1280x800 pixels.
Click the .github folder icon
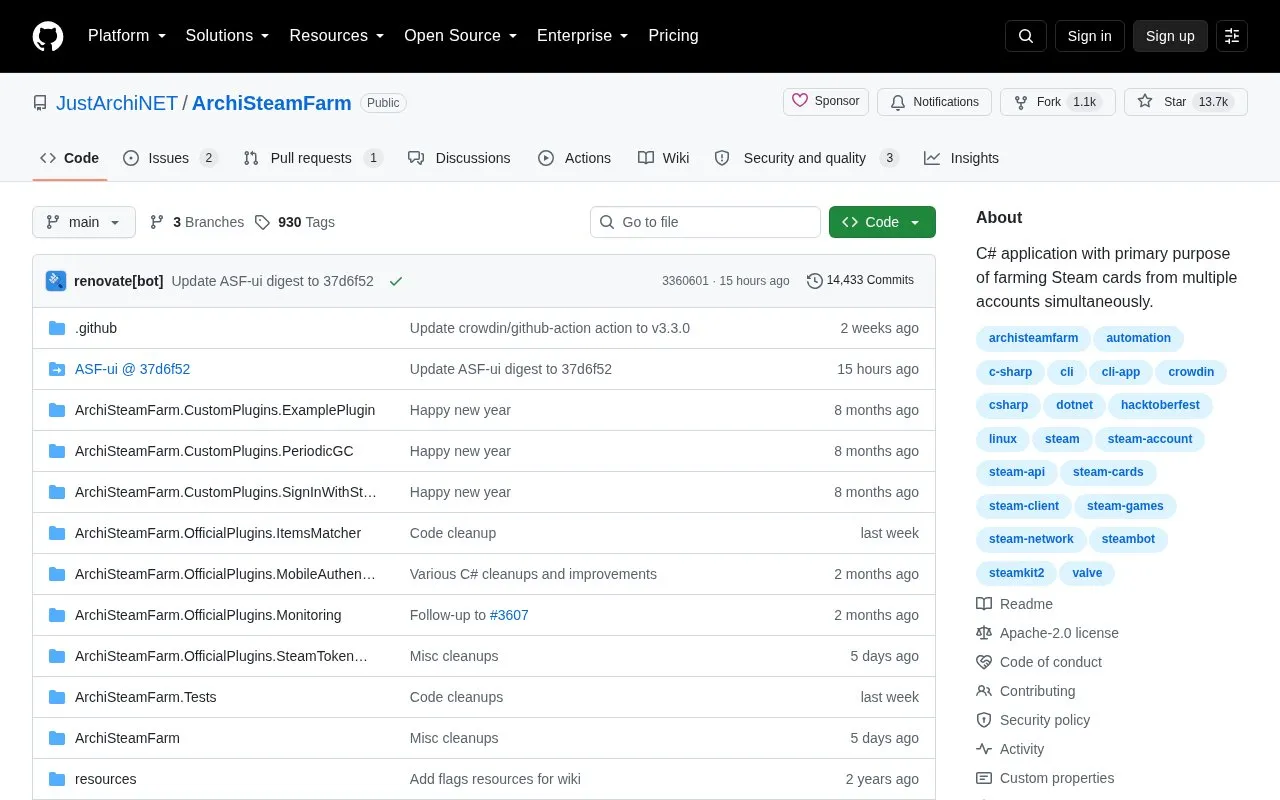point(57,328)
